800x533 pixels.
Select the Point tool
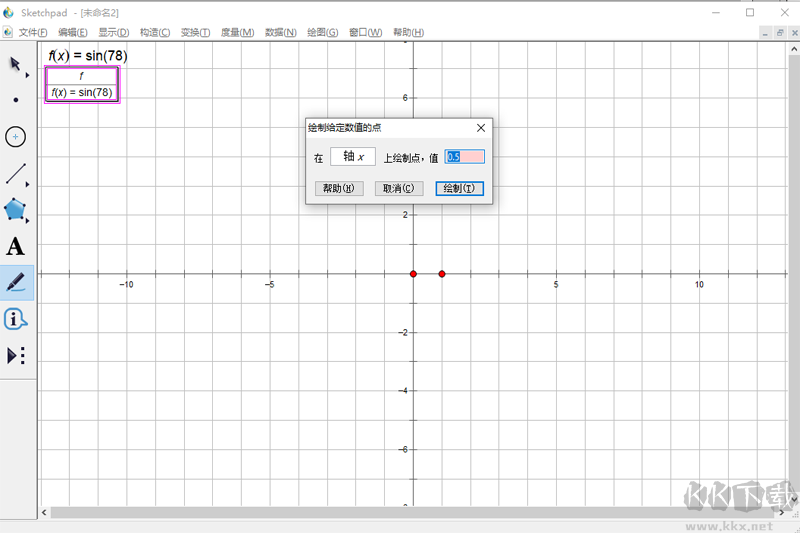coord(16,100)
